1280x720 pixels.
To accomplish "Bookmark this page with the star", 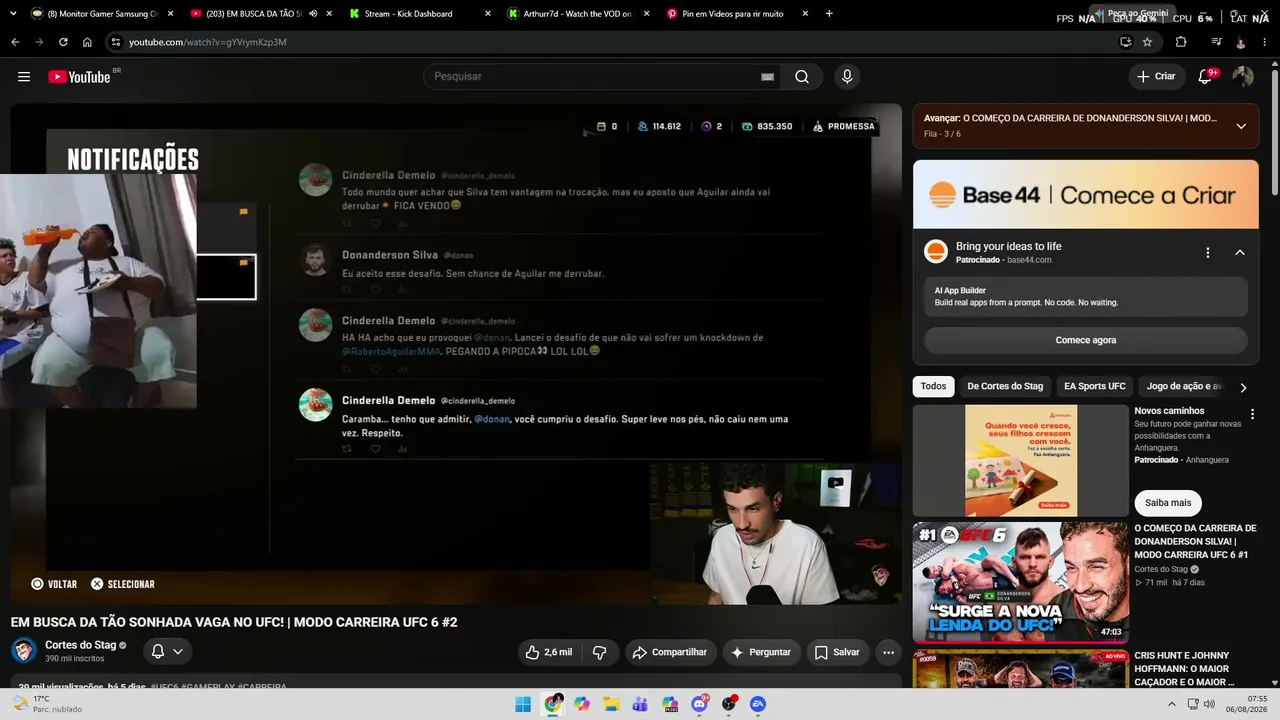I will 1147,42.
